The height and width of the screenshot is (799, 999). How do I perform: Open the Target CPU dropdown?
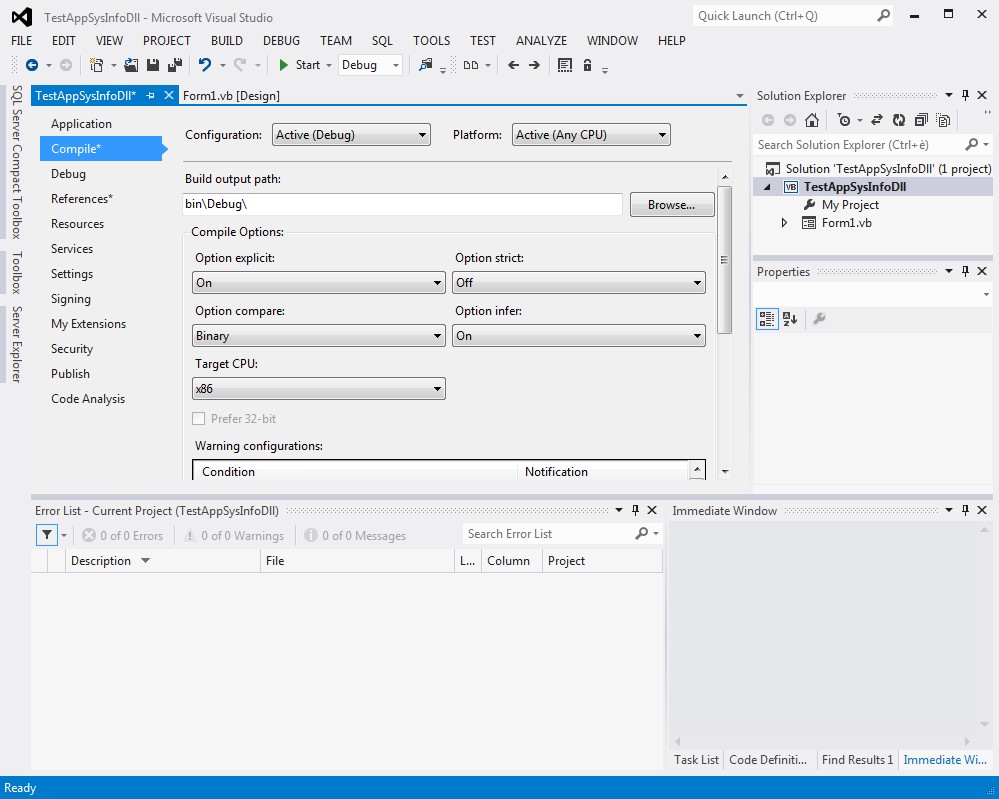pyautogui.click(x=319, y=389)
